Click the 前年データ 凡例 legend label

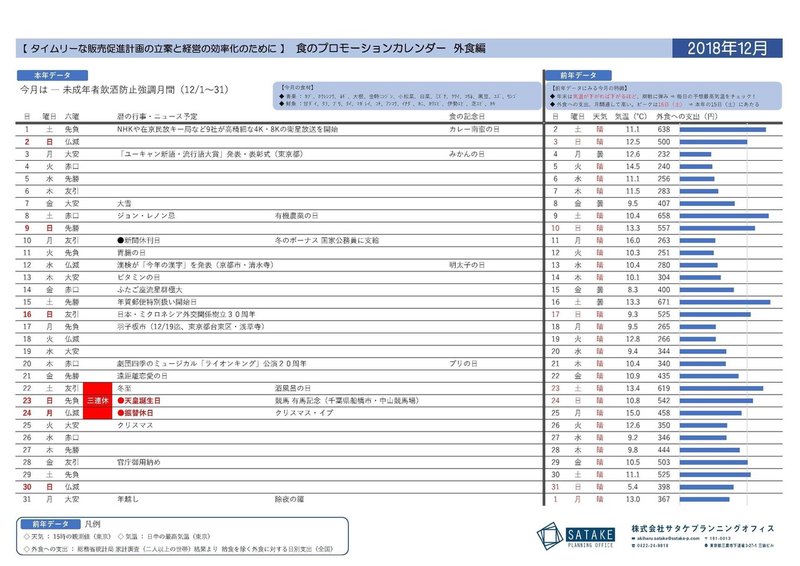tap(49, 524)
